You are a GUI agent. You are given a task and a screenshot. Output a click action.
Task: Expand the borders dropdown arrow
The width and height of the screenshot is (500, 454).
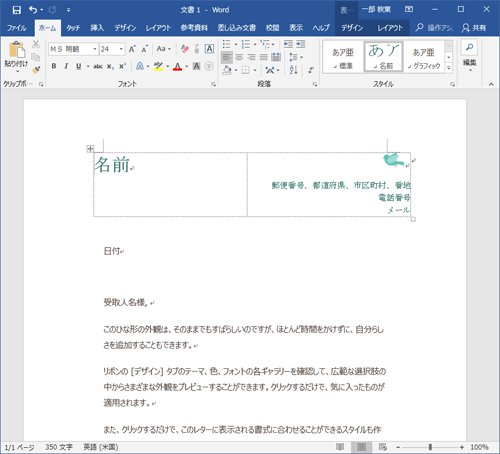coord(255,70)
